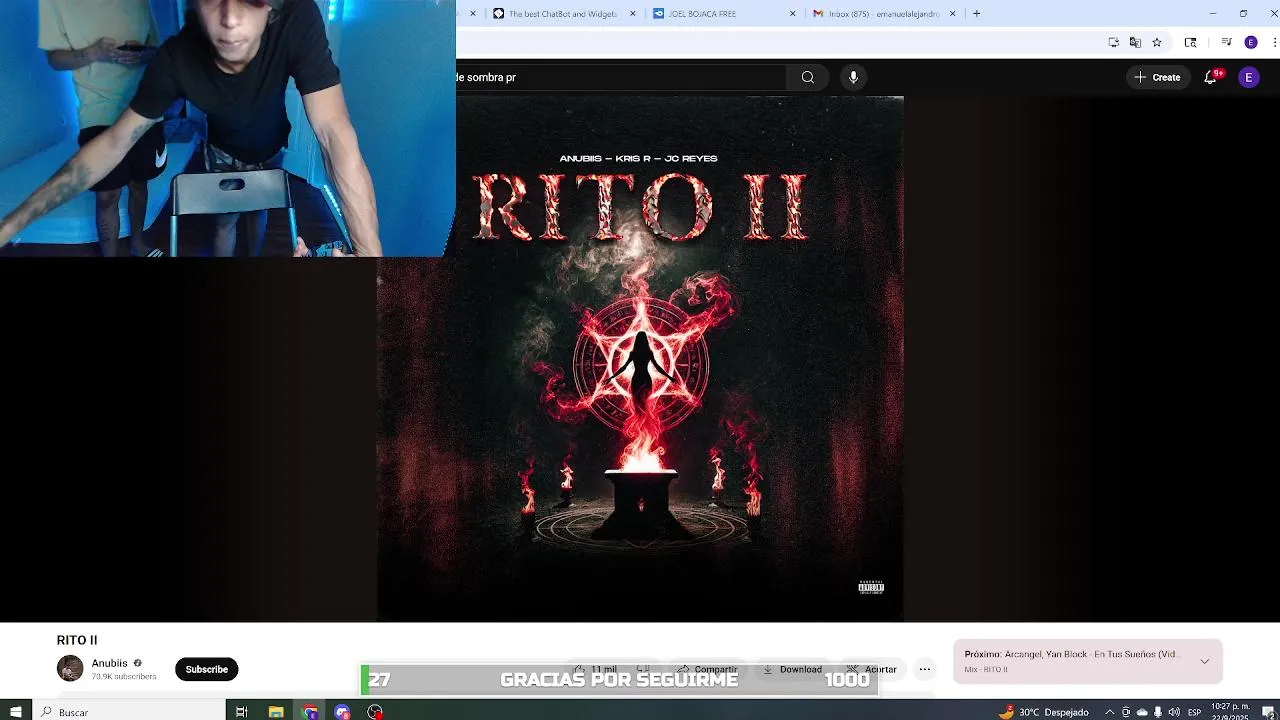The image size is (1280, 720).
Task: Open the Windows action center icon
Action: 1267,712
